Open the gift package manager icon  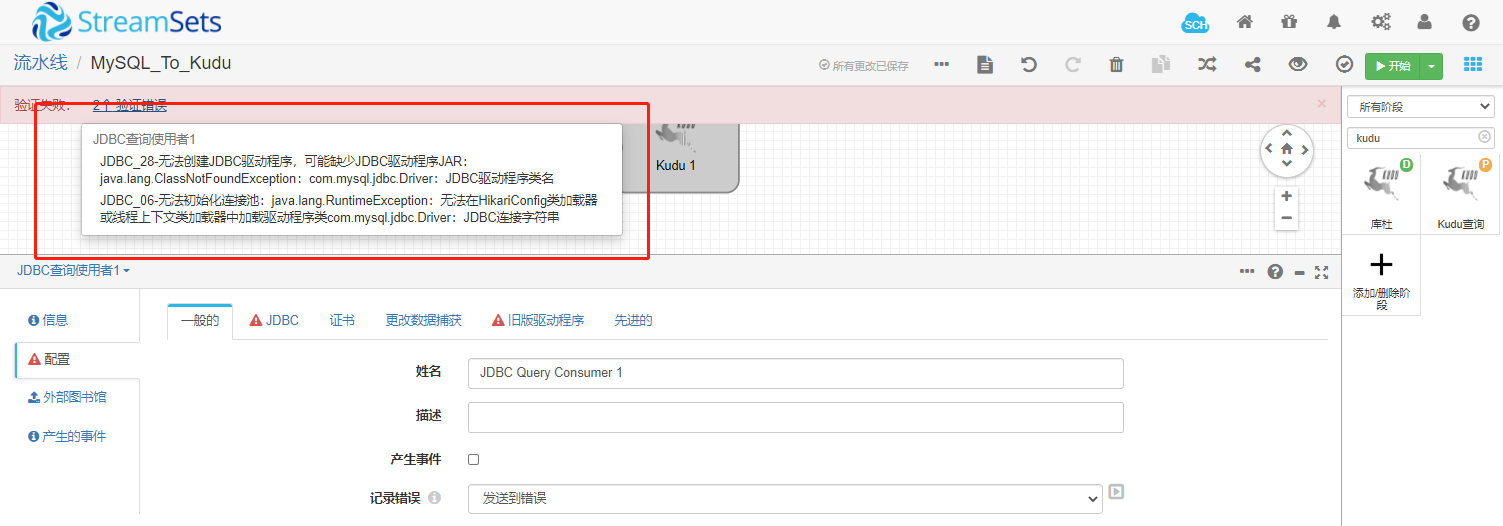1289,22
